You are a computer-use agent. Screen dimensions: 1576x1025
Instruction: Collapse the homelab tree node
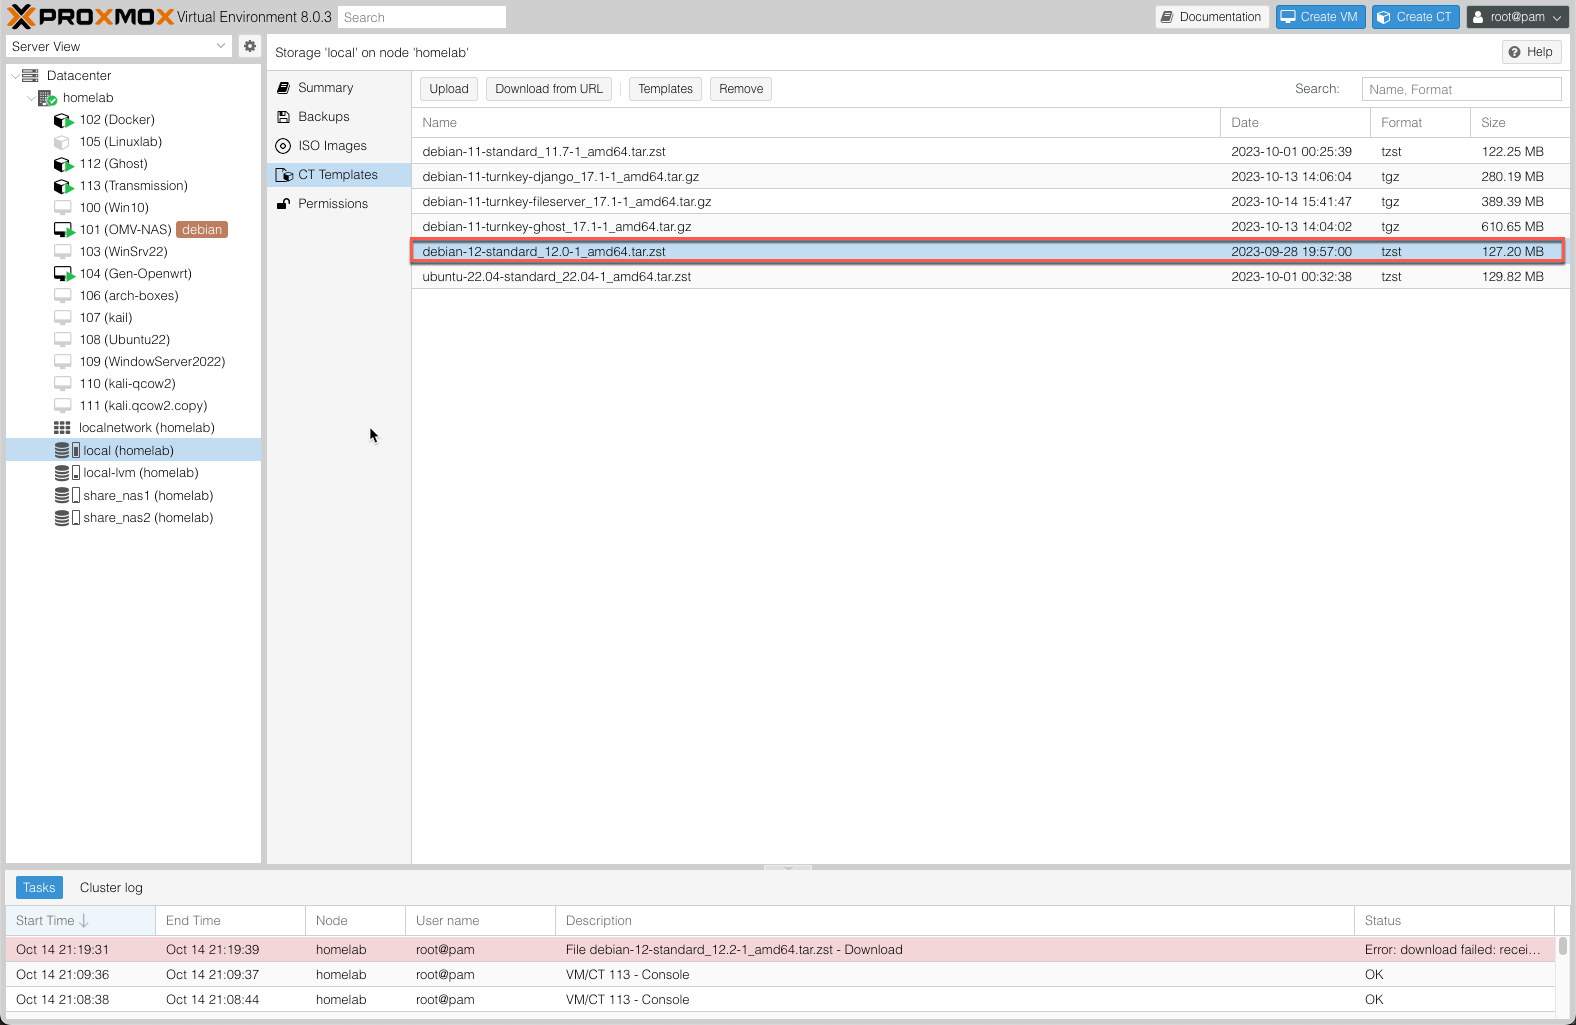pyautogui.click(x=31, y=98)
